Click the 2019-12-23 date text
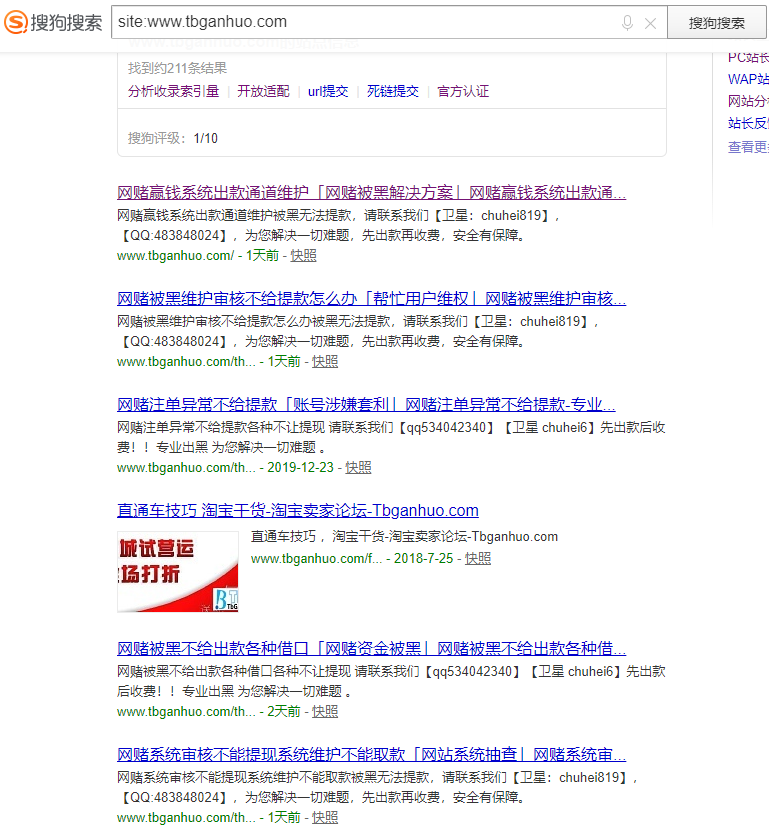This screenshot has width=769, height=829. coord(300,467)
